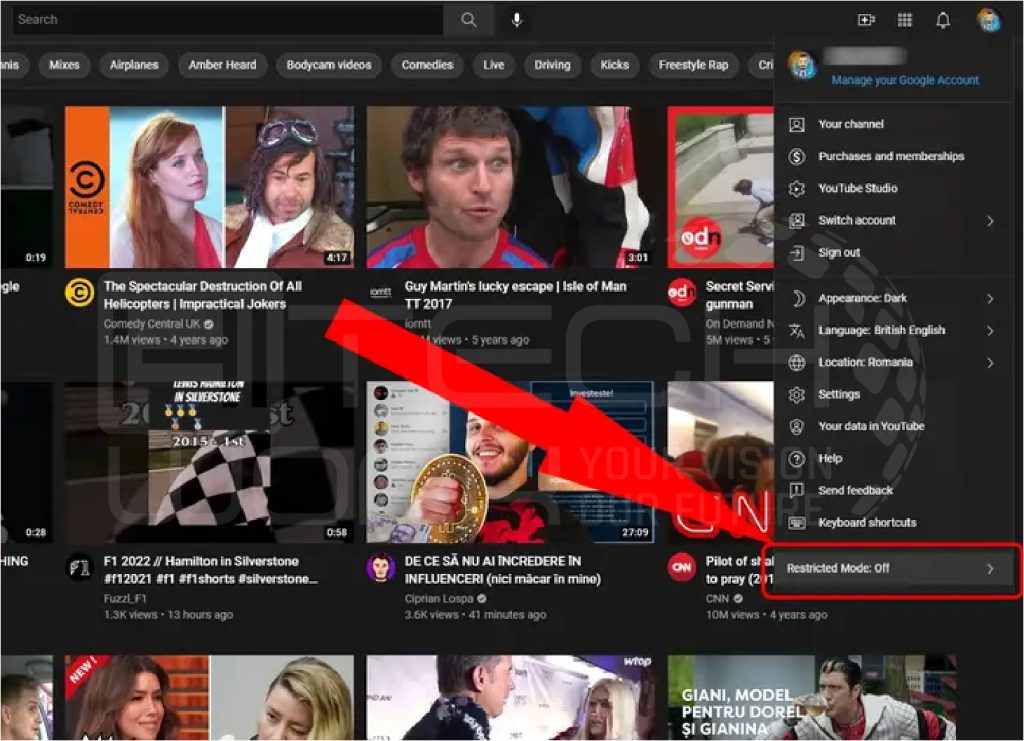Open the Impractical Jokers helicopters video thumbnail

pyautogui.click(x=210, y=187)
